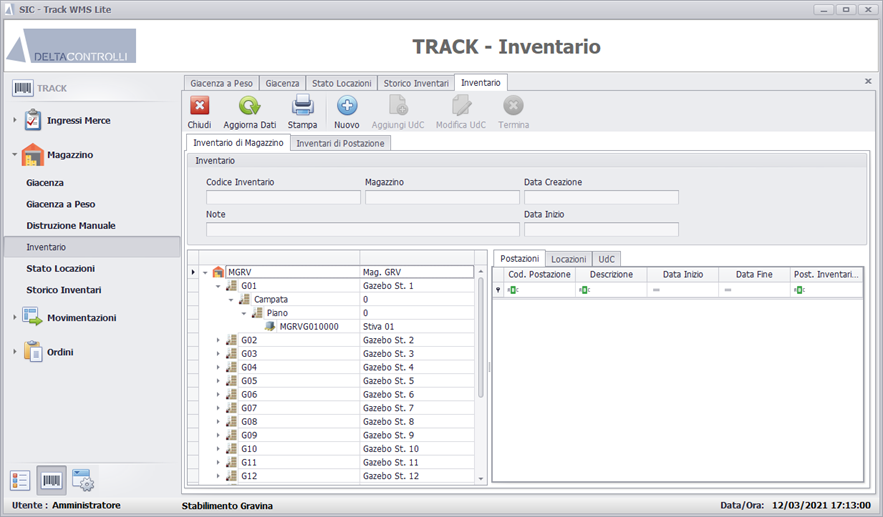Select the Stiva 01 cell
883x517 pixels.
click(x=417, y=326)
